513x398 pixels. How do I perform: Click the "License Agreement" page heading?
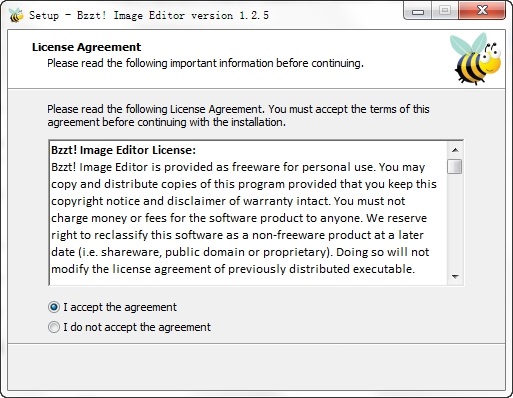click(x=86, y=47)
